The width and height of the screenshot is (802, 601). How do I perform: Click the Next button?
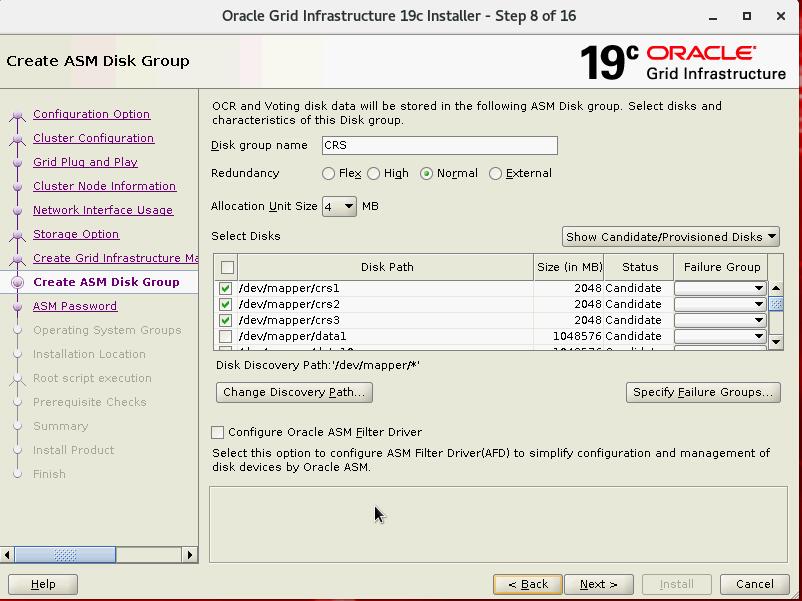tap(598, 584)
